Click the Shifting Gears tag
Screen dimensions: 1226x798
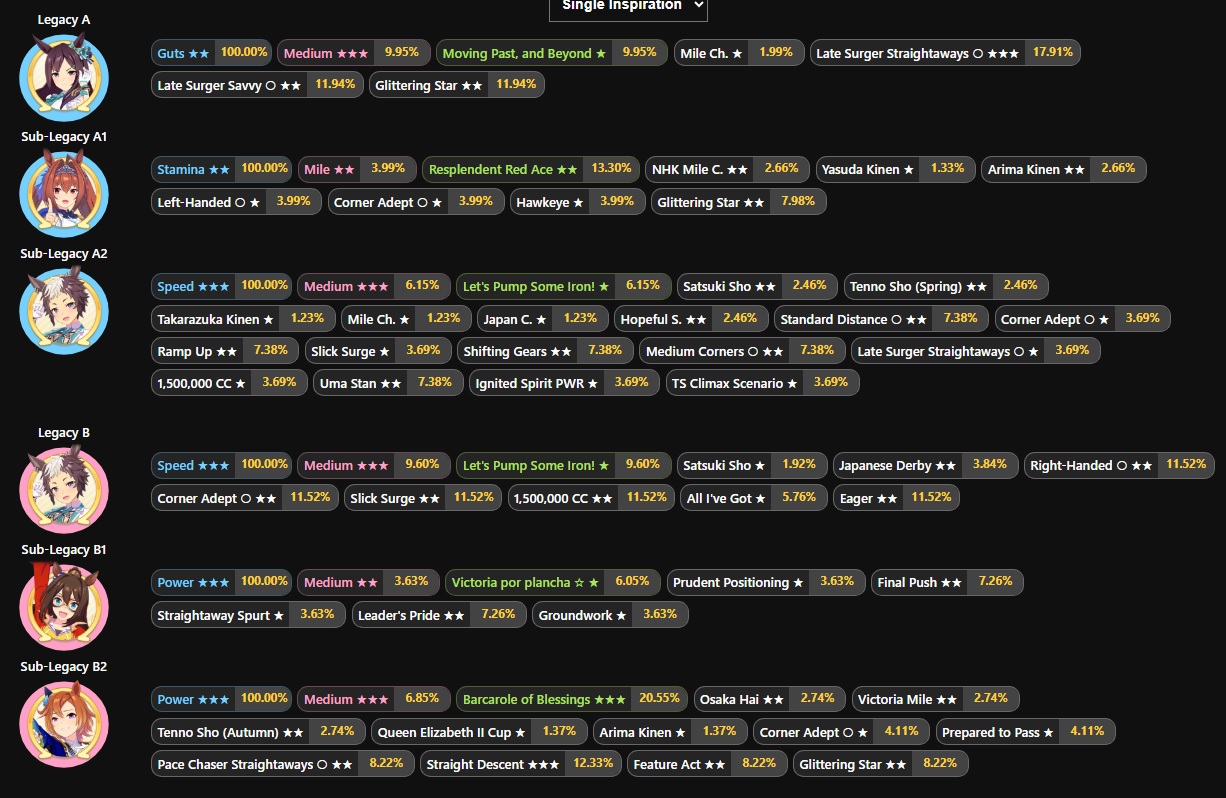click(544, 350)
